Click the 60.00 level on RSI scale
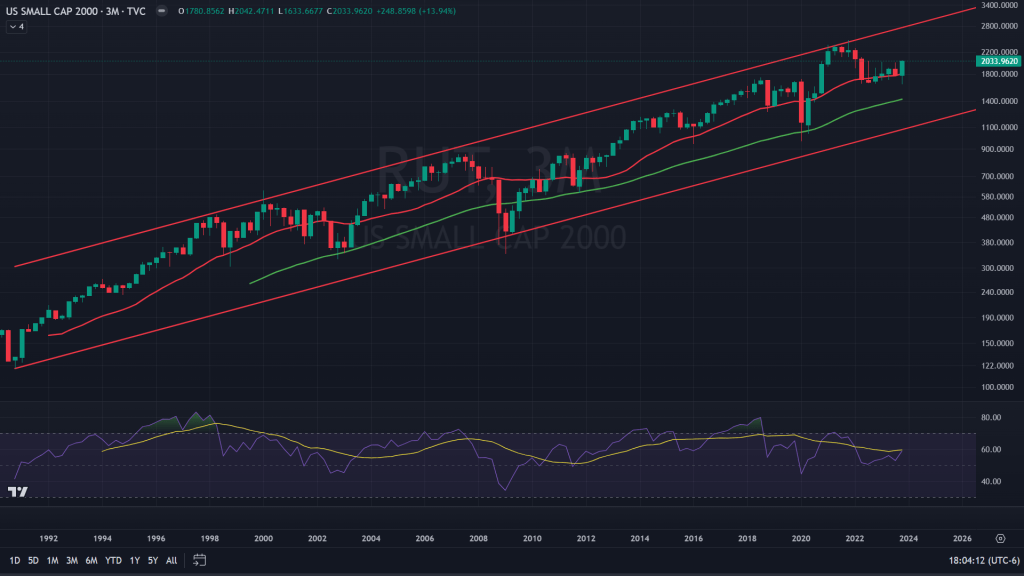Image resolution: width=1024 pixels, height=576 pixels. click(x=990, y=449)
